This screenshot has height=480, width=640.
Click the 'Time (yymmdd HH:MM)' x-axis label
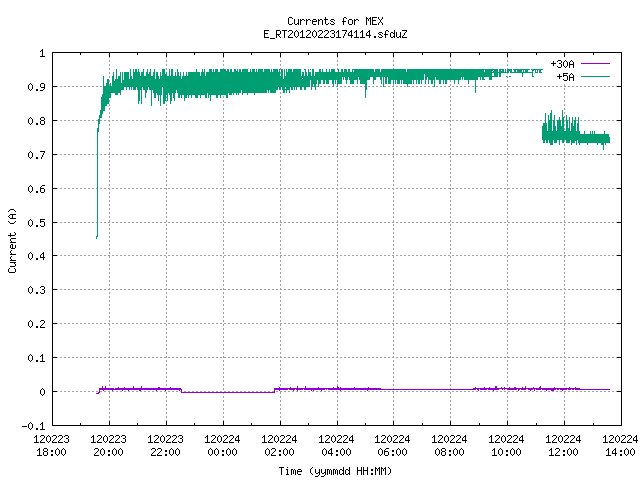[335, 471]
